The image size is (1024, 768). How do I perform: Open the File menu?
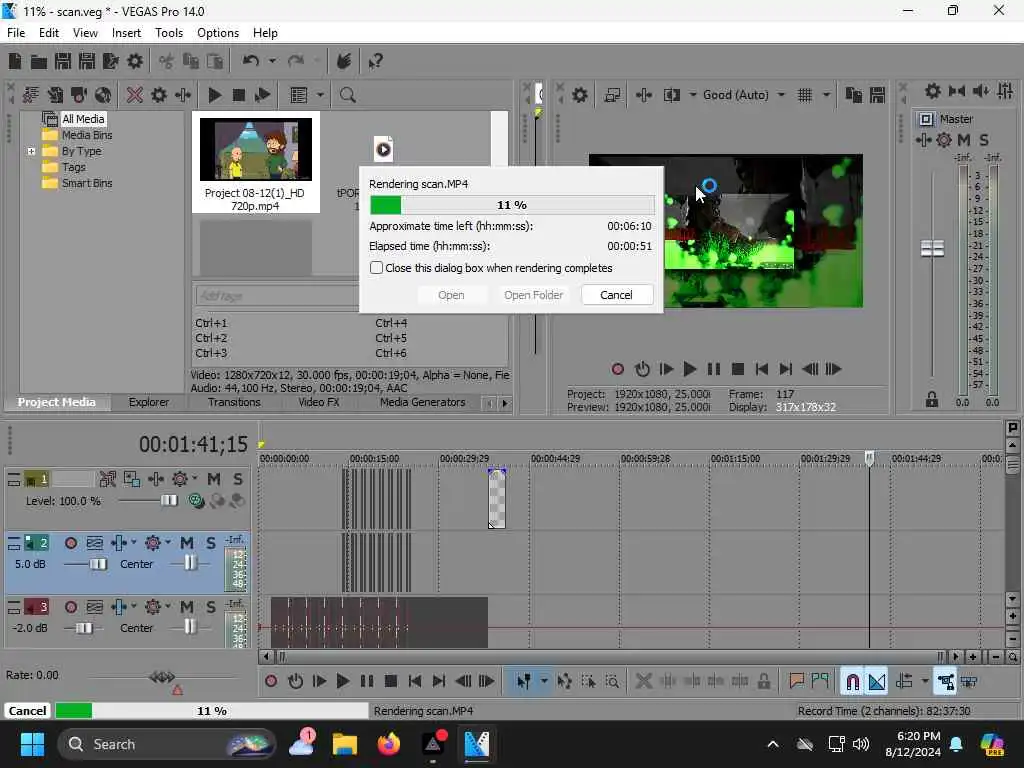tap(16, 33)
